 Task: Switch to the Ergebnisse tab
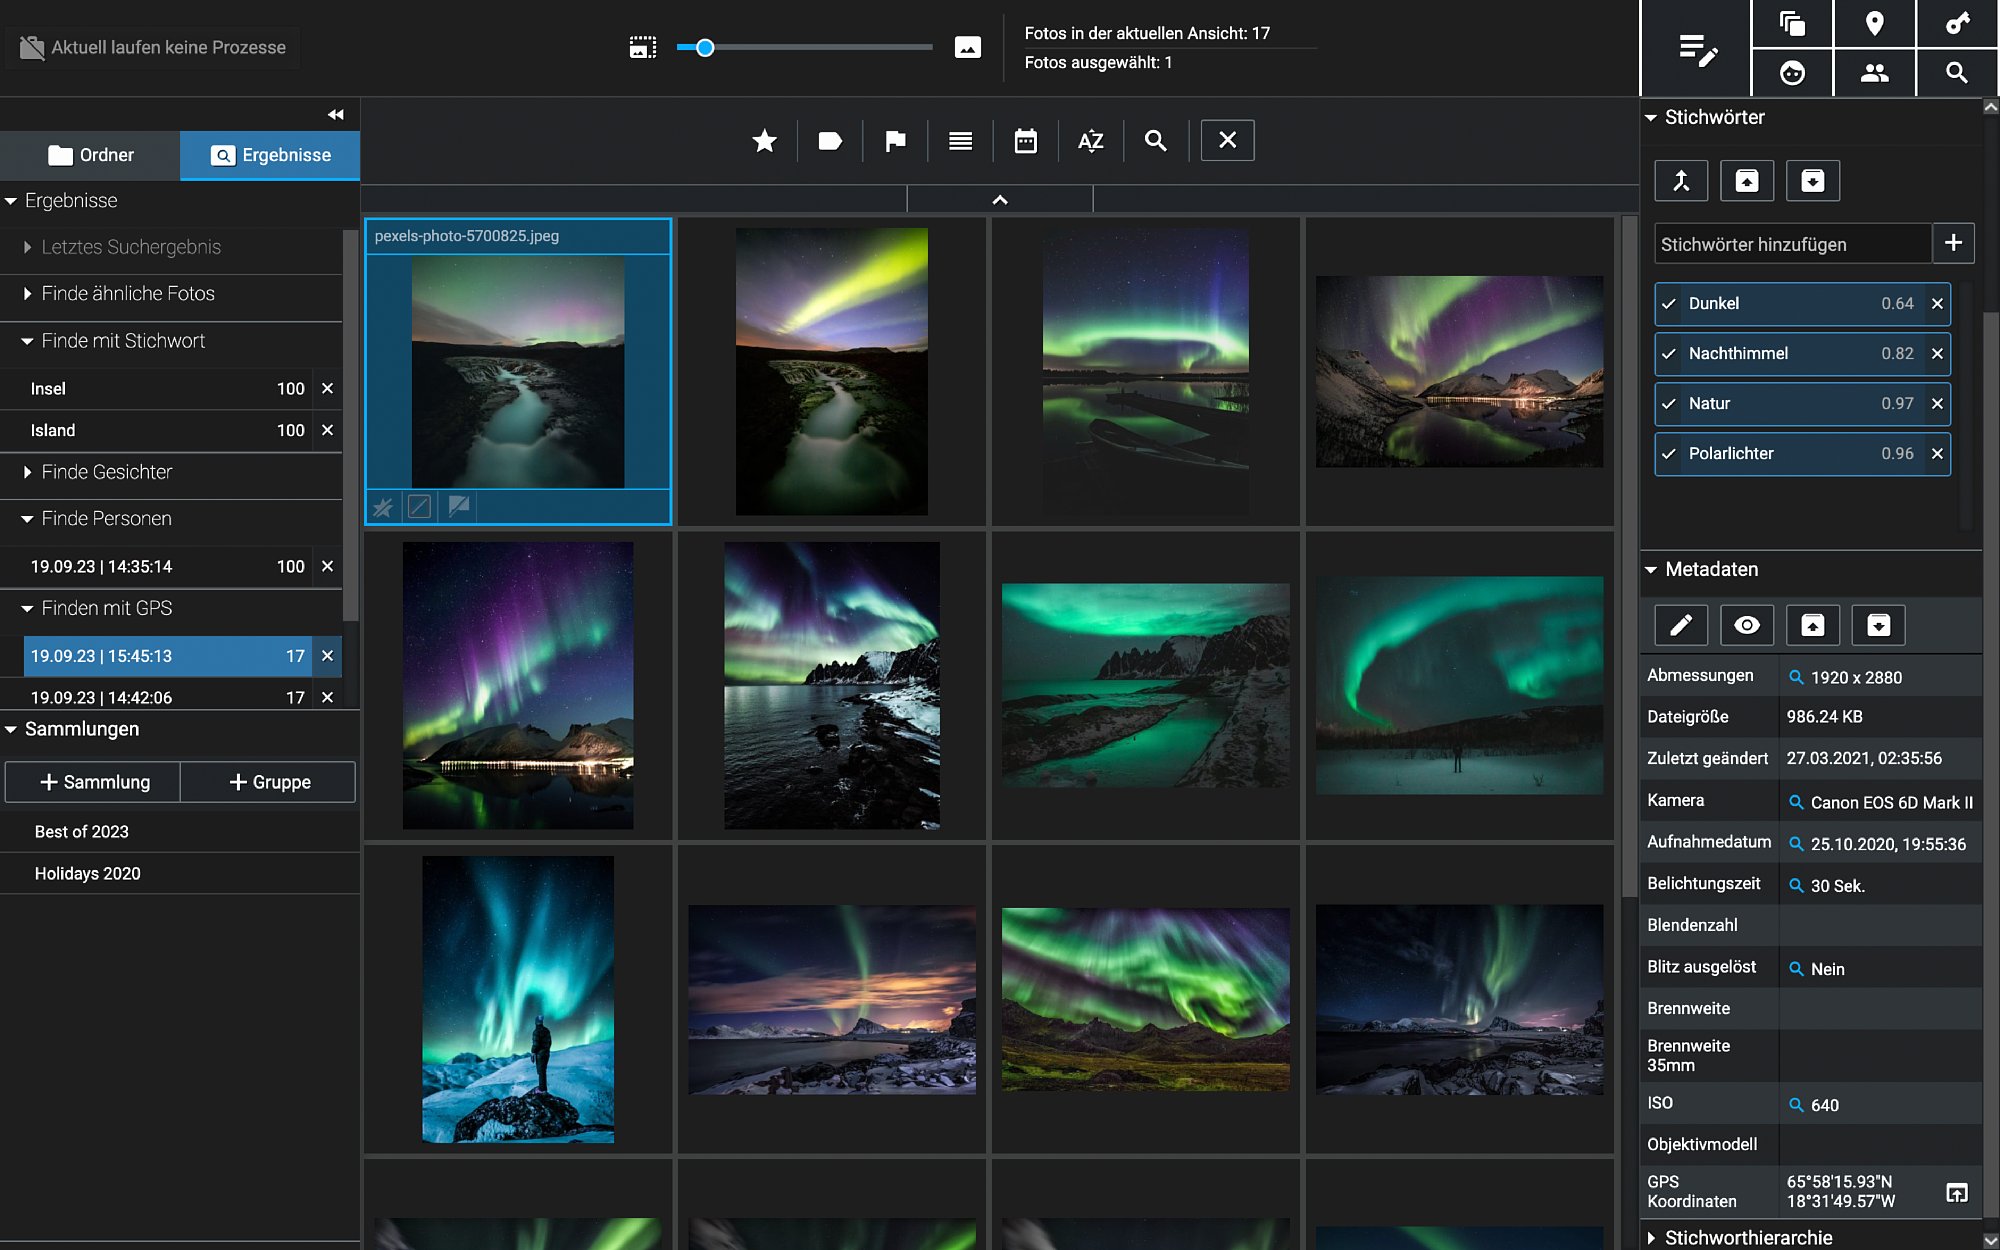point(270,155)
